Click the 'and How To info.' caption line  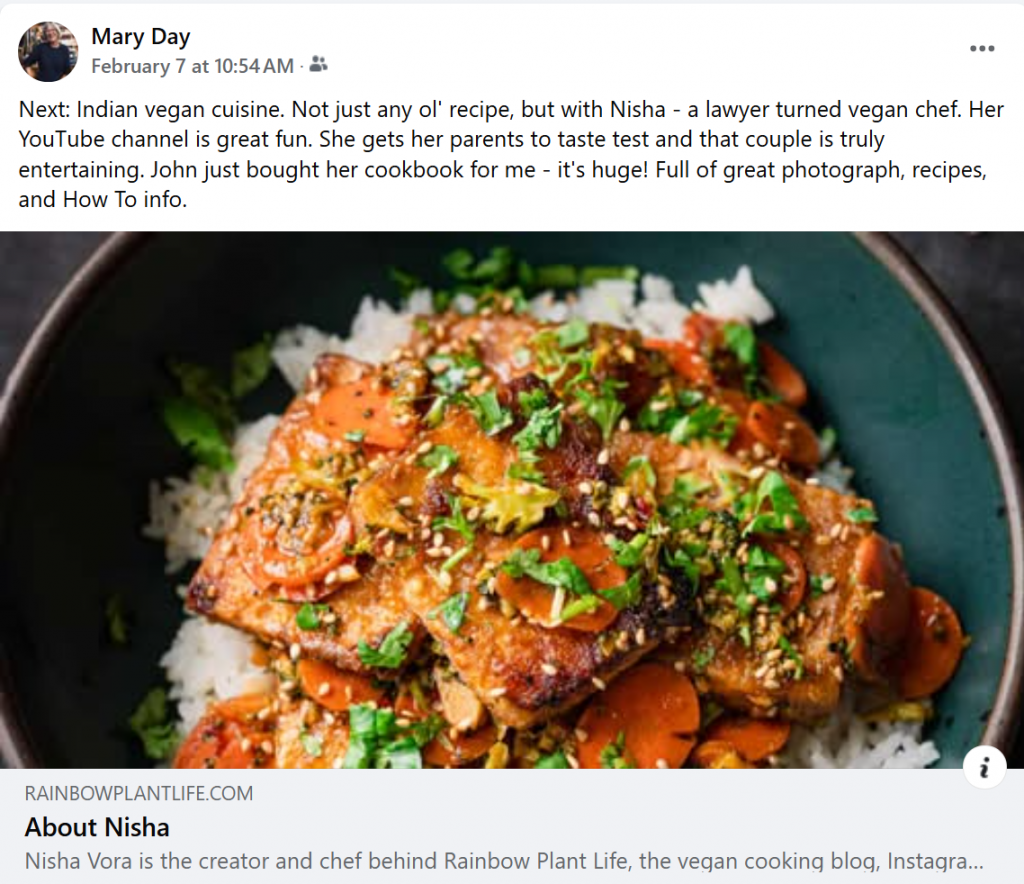pos(103,200)
